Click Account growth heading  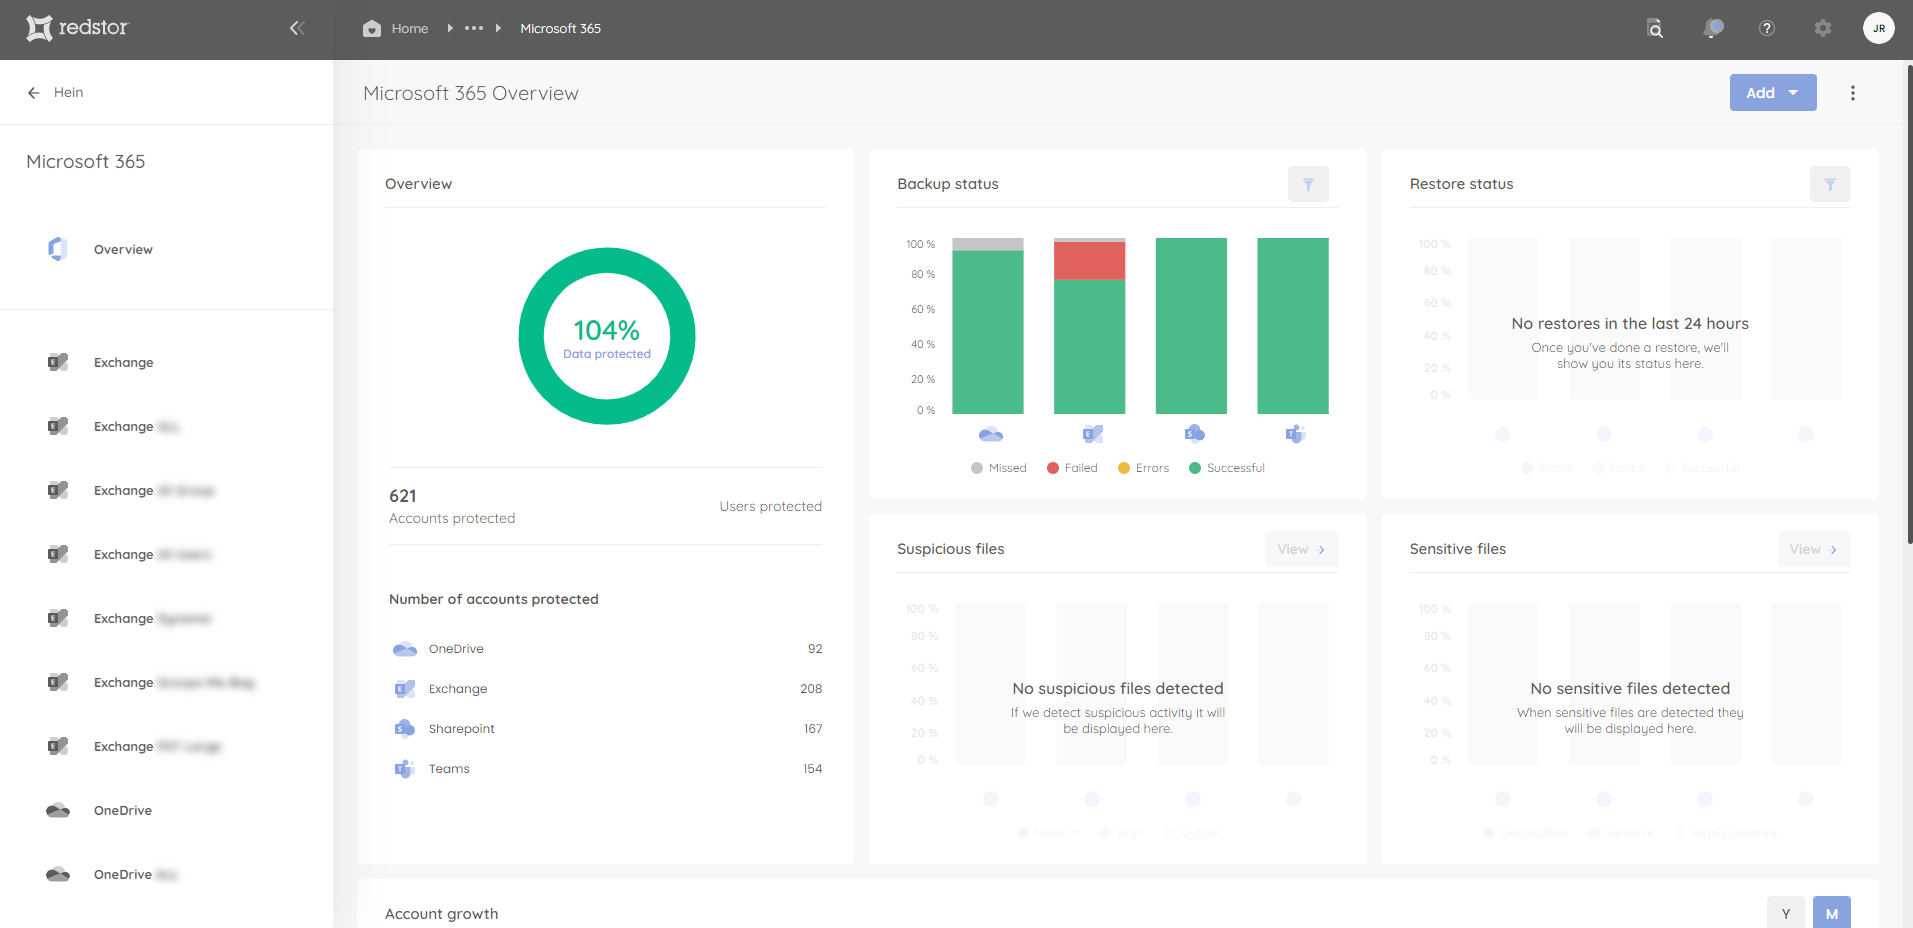click(441, 914)
